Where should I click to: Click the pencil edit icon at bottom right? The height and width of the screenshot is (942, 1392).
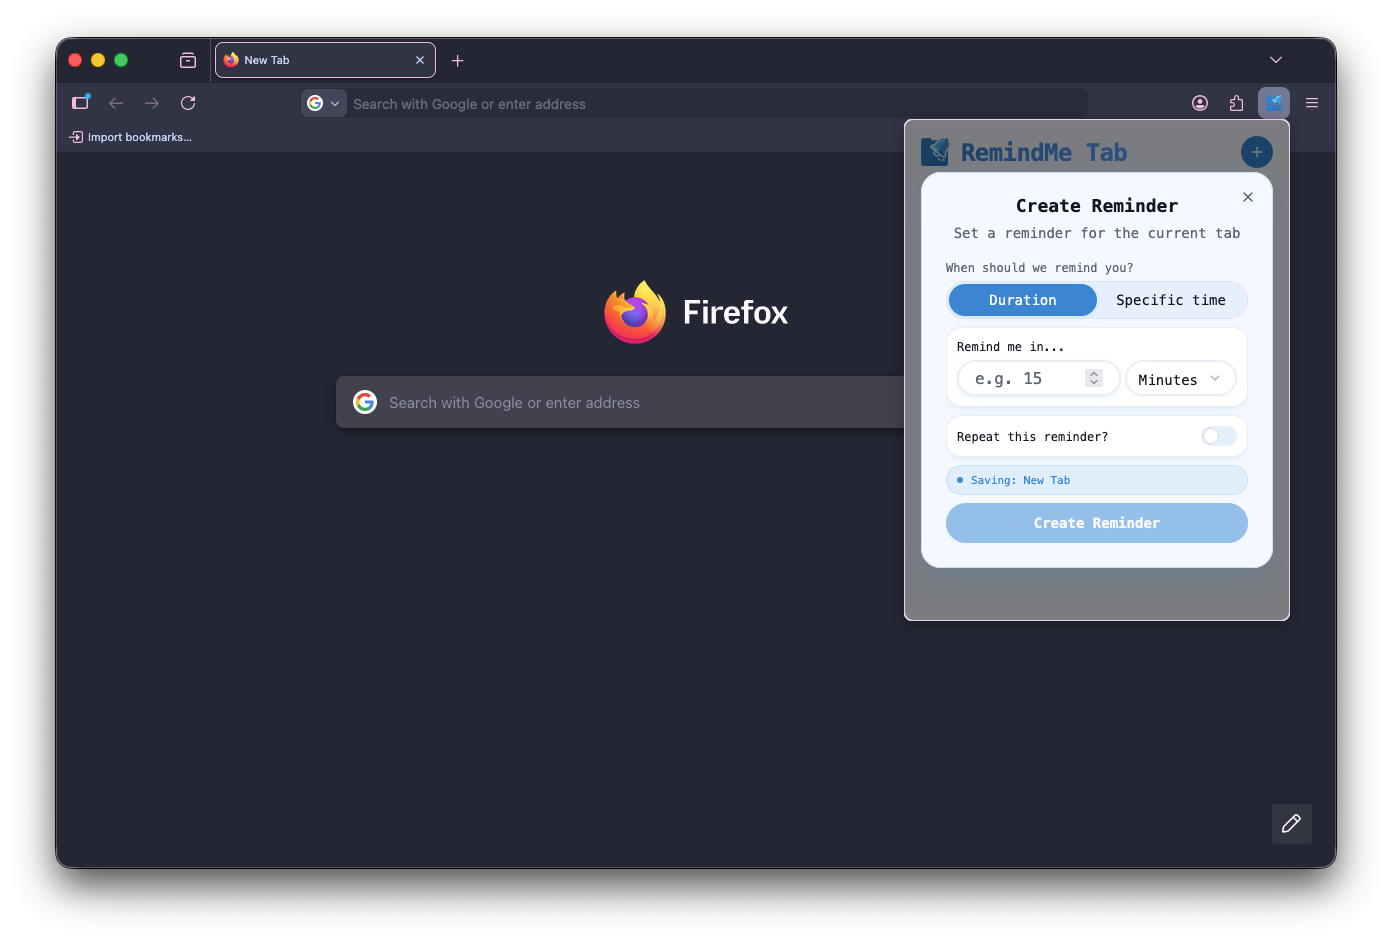click(1291, 824)
